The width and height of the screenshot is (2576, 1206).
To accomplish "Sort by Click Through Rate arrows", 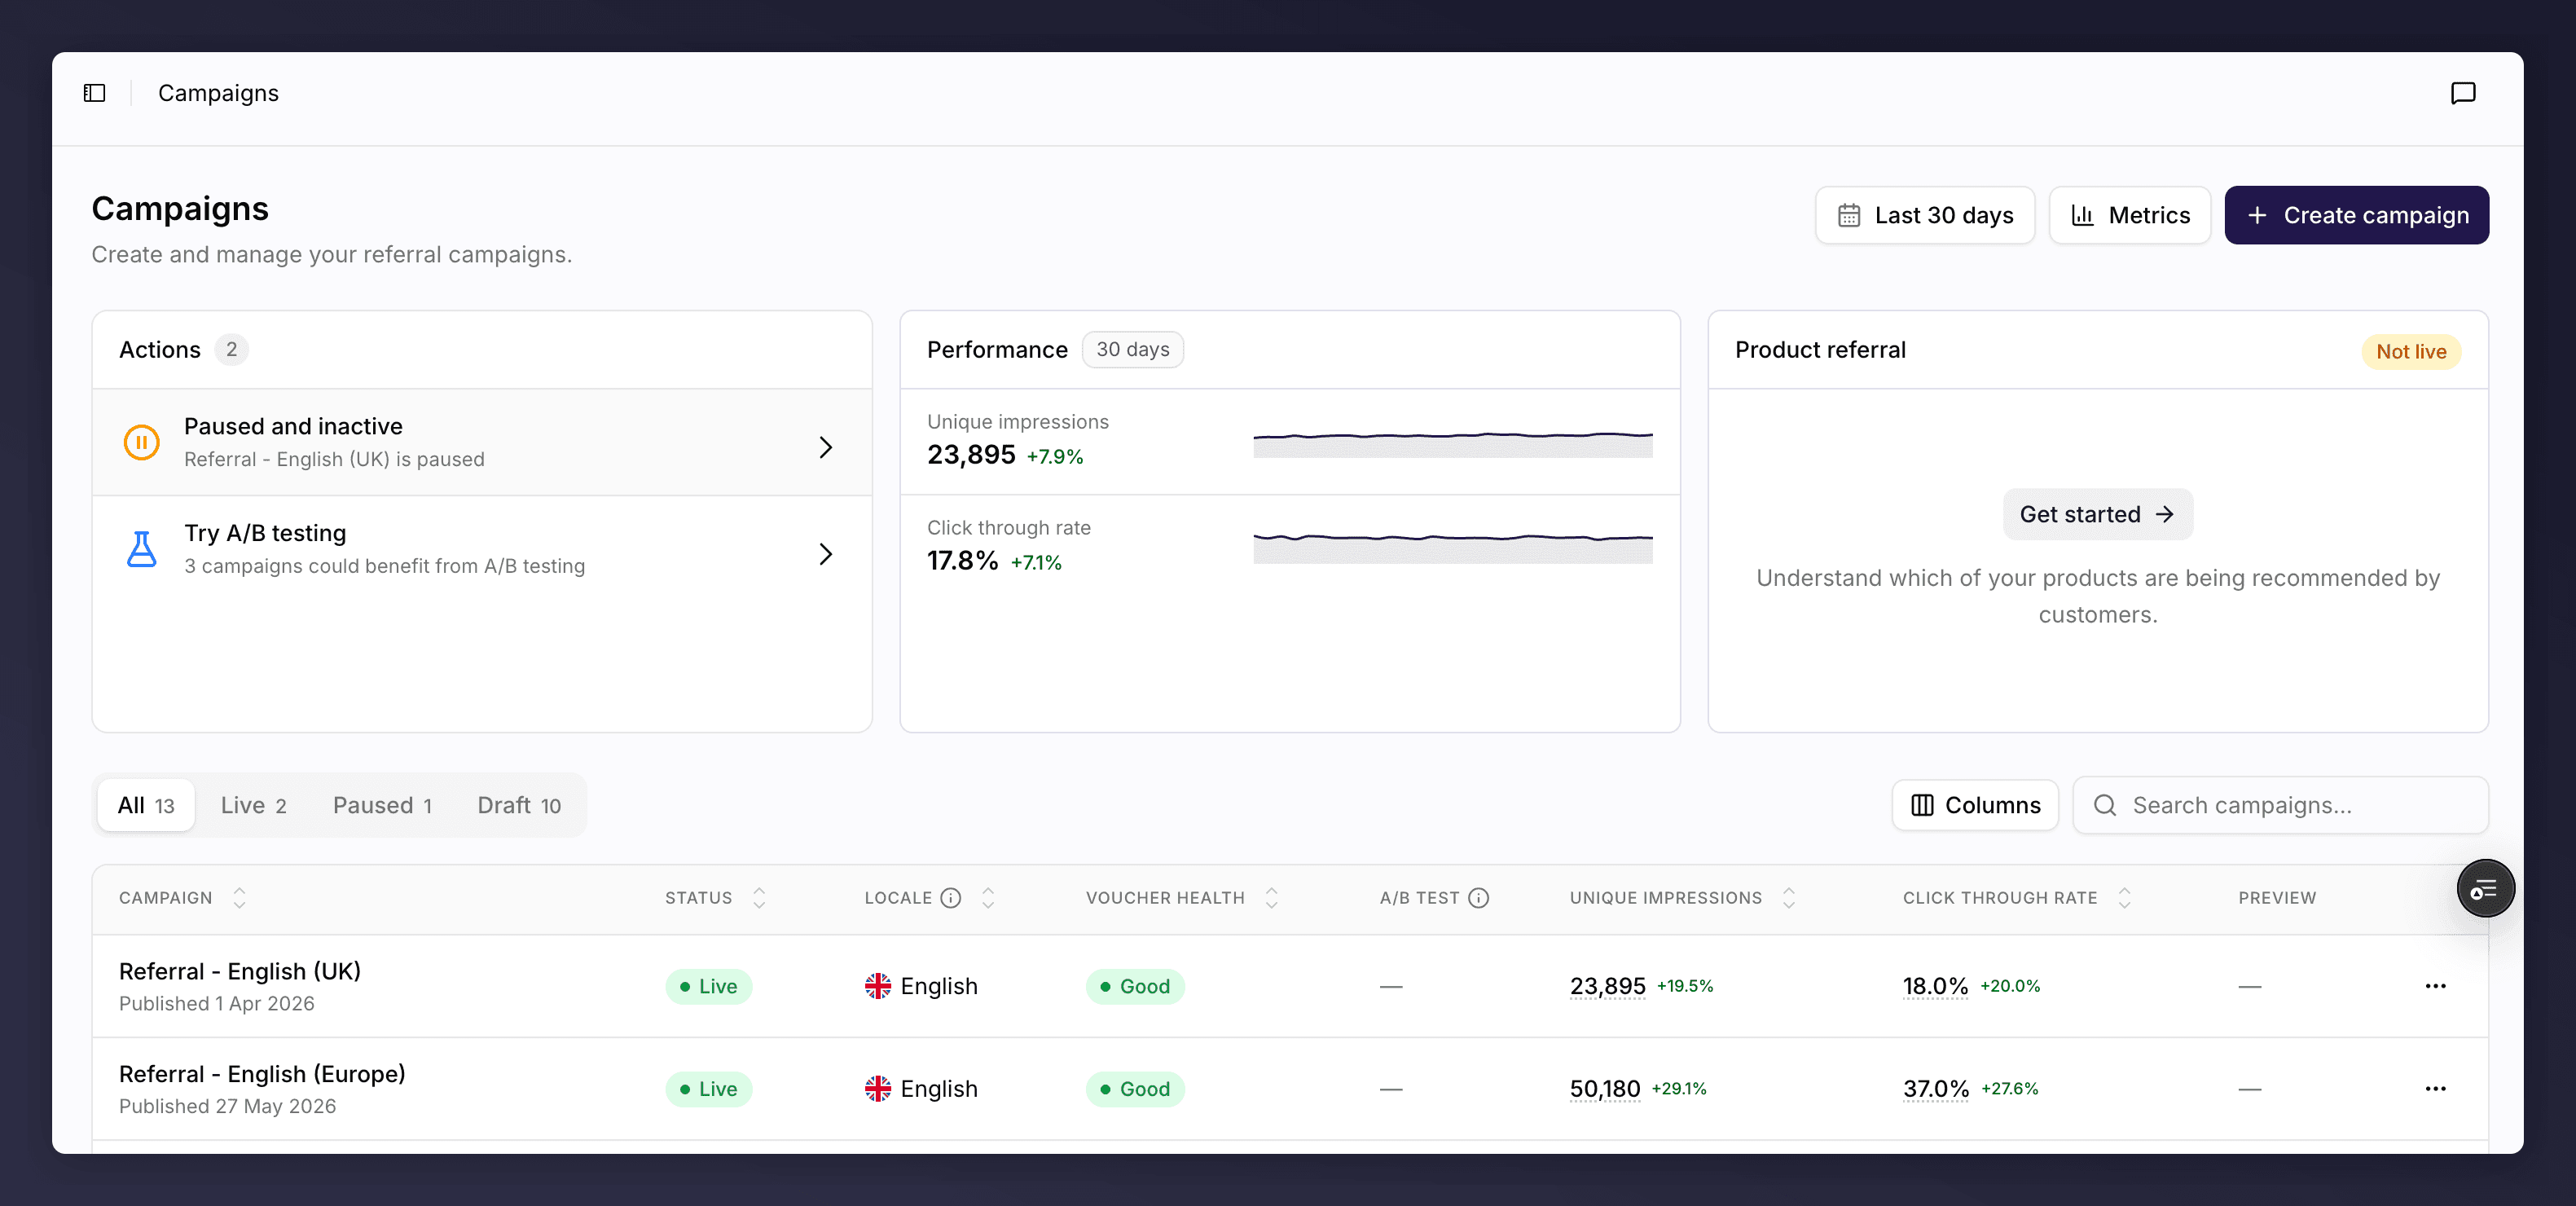I will point(2125,898).
